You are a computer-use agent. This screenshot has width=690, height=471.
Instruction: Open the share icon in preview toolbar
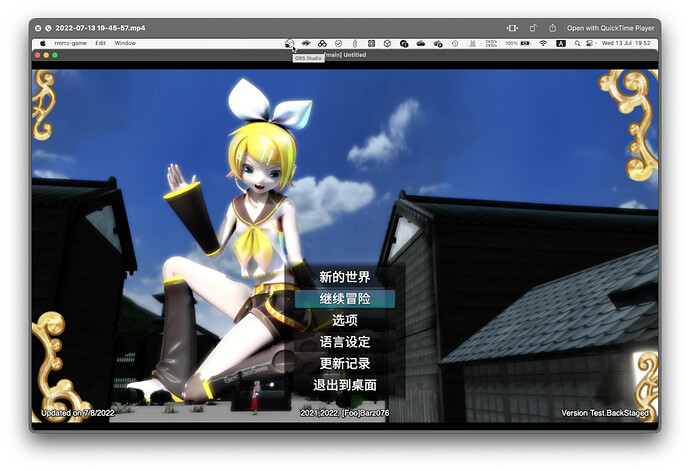[551, 28]
